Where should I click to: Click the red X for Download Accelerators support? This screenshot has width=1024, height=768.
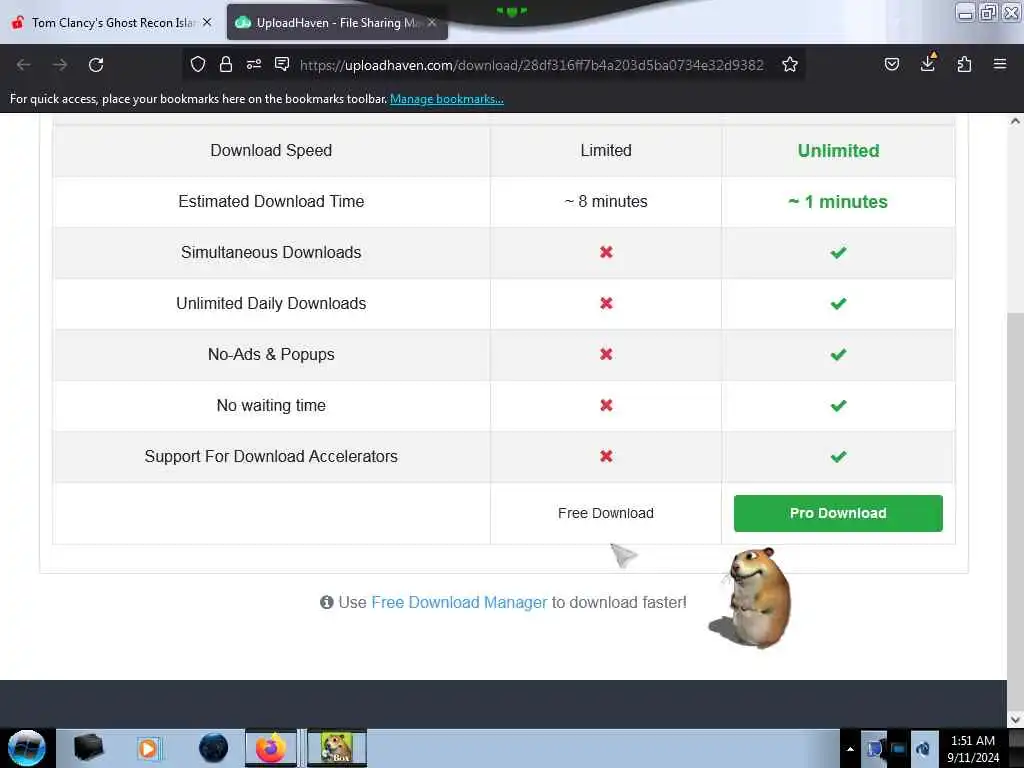tap(606, 456)
